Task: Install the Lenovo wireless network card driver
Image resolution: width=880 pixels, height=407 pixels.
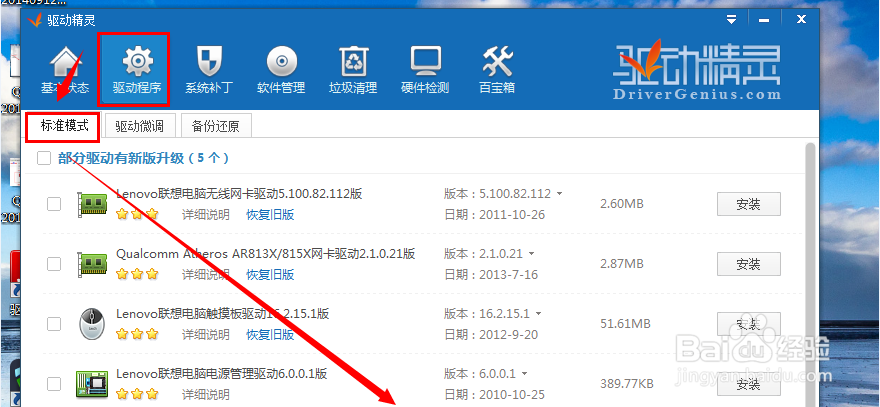Action: pyautogui.click(x=749, y=204)
